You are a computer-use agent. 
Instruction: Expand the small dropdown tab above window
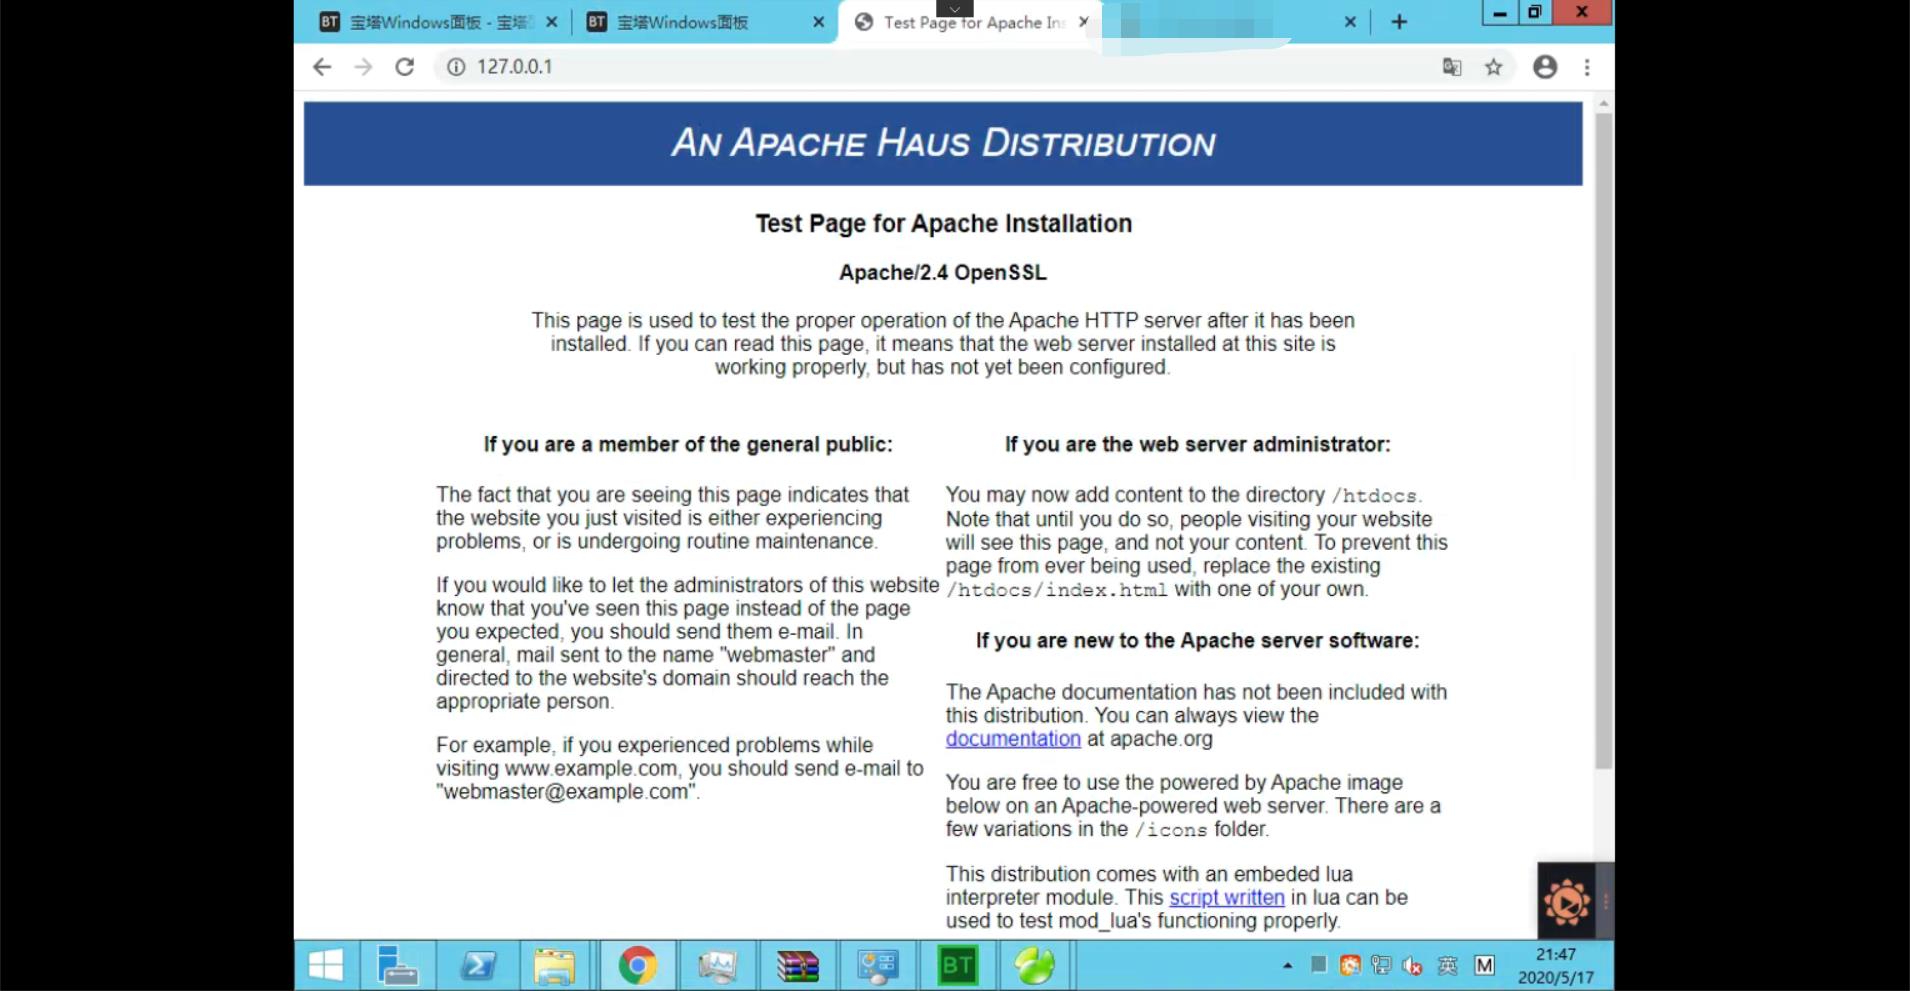[x=954, y=9]
